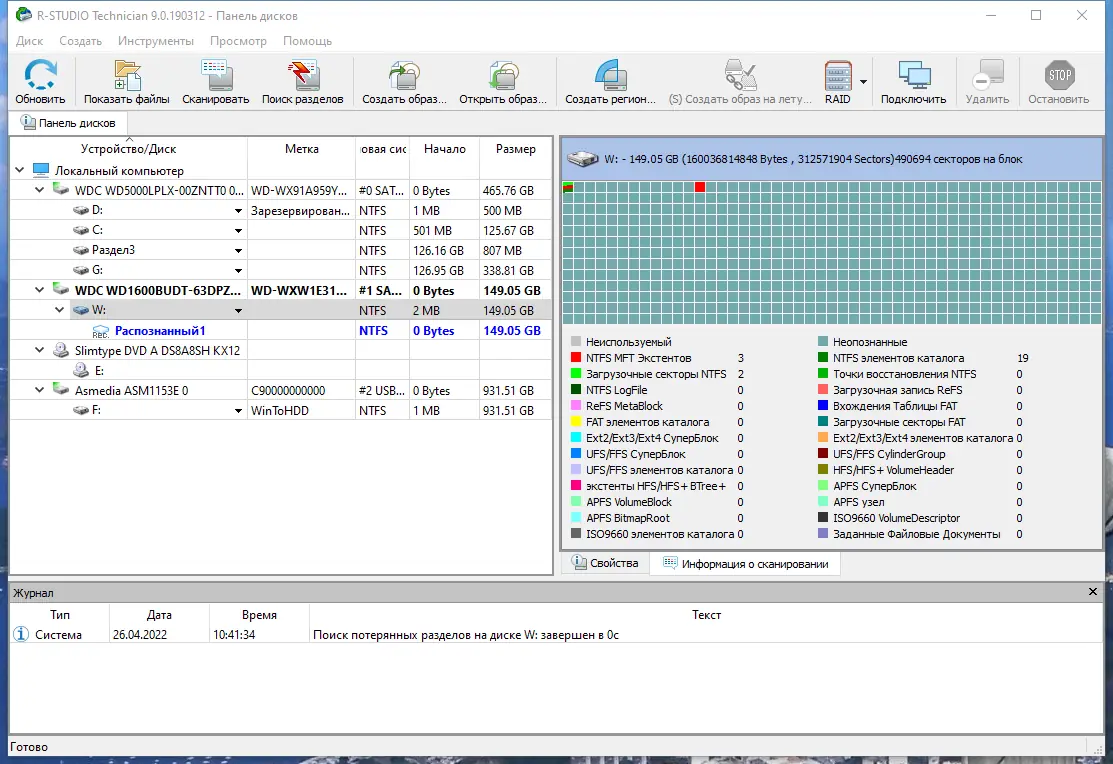Click the yellow FAT элементов каталога swatch
Screen dimensions: 1113x764
(x=576, y=422)
